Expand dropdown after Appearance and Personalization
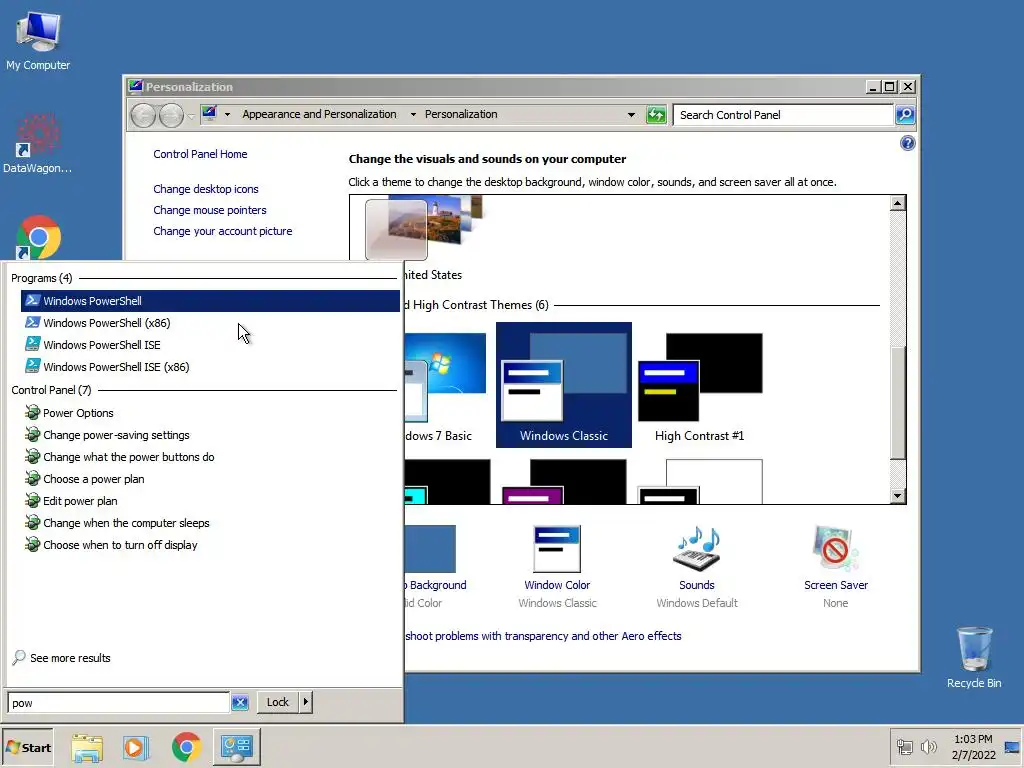1024x768 pixels. tap(413, 114)
